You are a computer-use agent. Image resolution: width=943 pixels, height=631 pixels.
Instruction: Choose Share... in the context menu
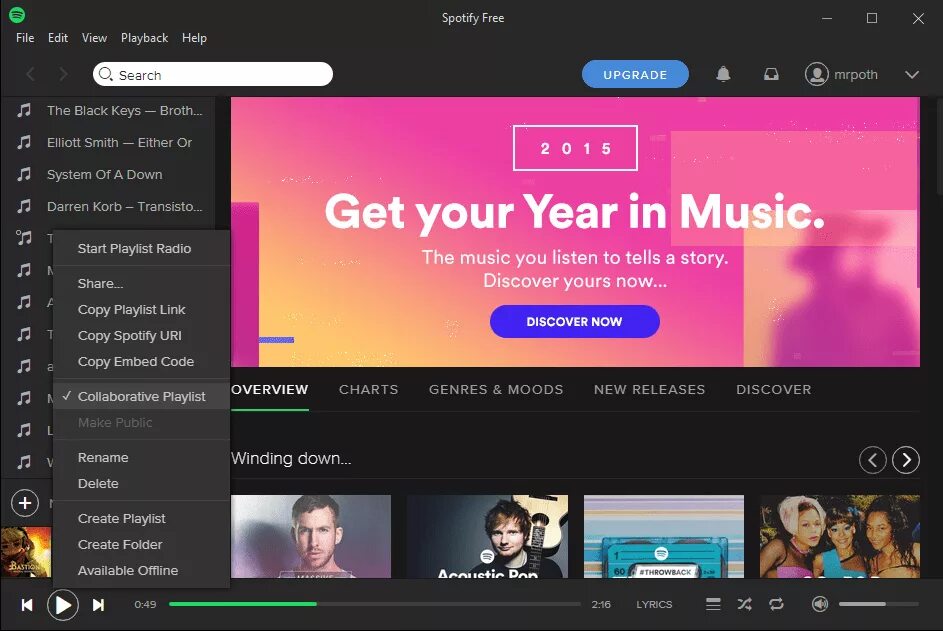(141, 283)
